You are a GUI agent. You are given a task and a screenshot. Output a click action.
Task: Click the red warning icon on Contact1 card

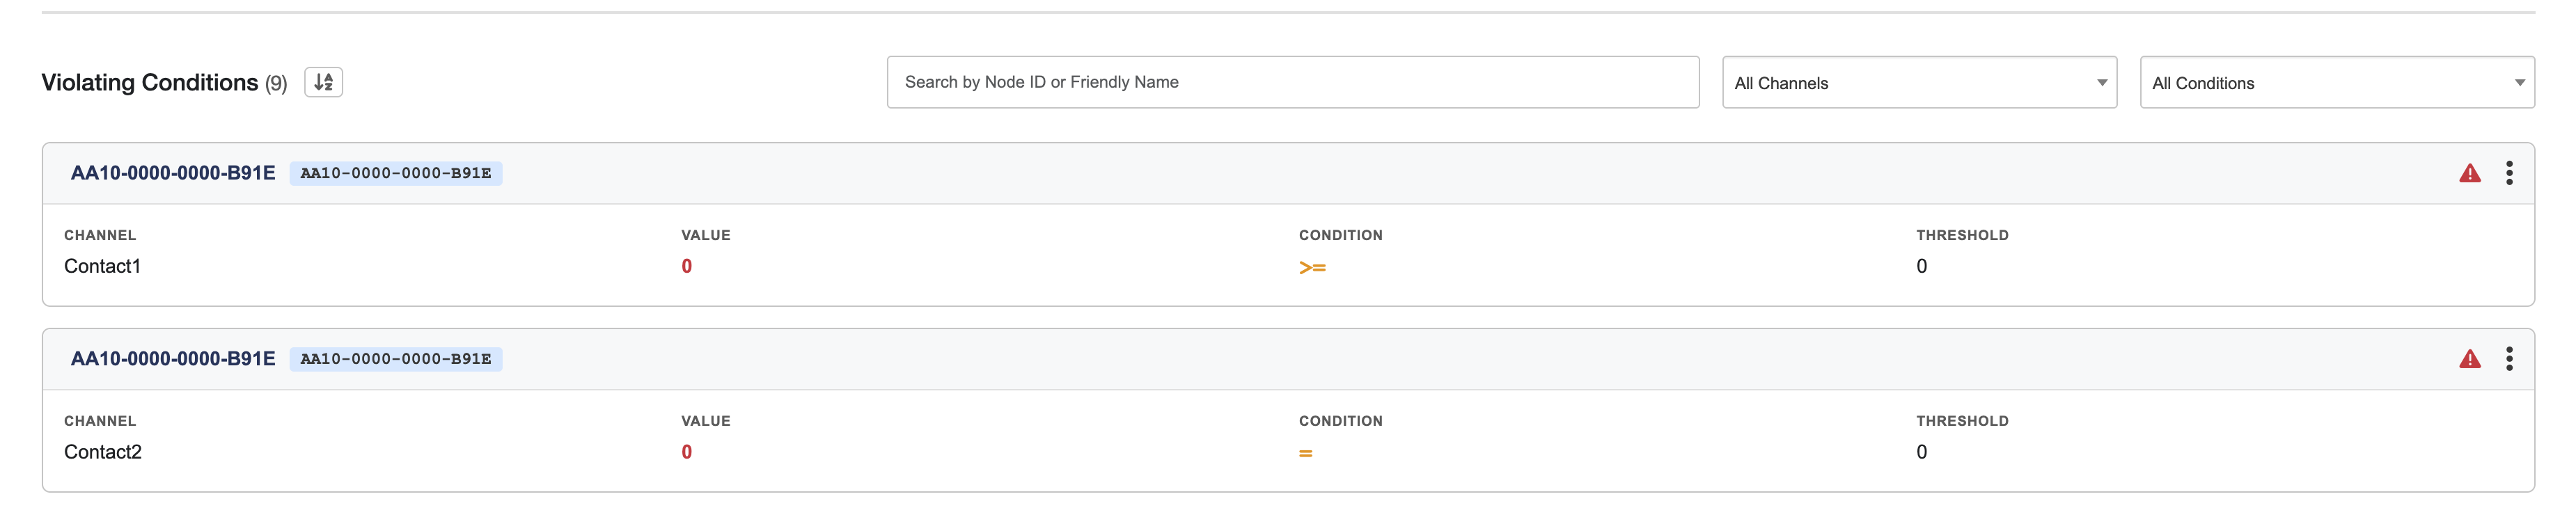2469,174
